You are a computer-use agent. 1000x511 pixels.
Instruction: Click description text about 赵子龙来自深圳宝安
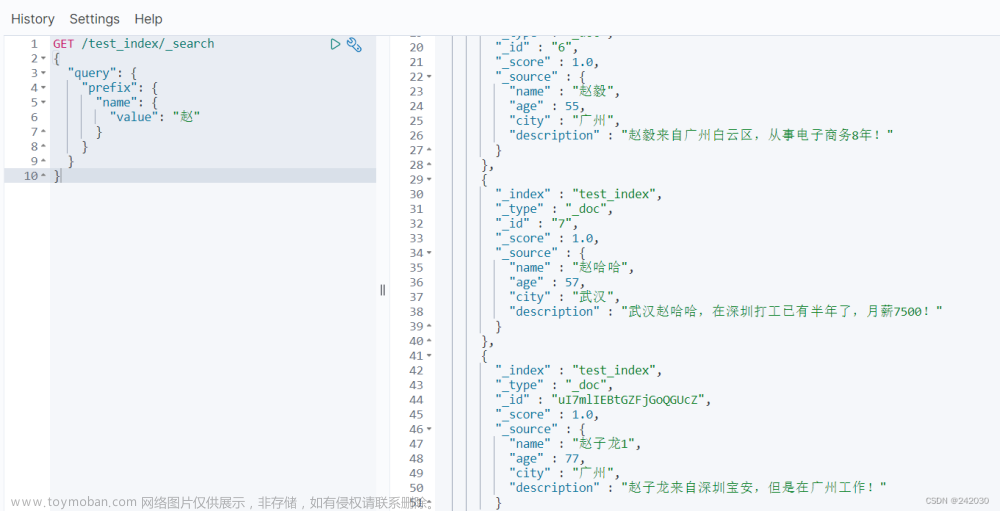point(754,487)
